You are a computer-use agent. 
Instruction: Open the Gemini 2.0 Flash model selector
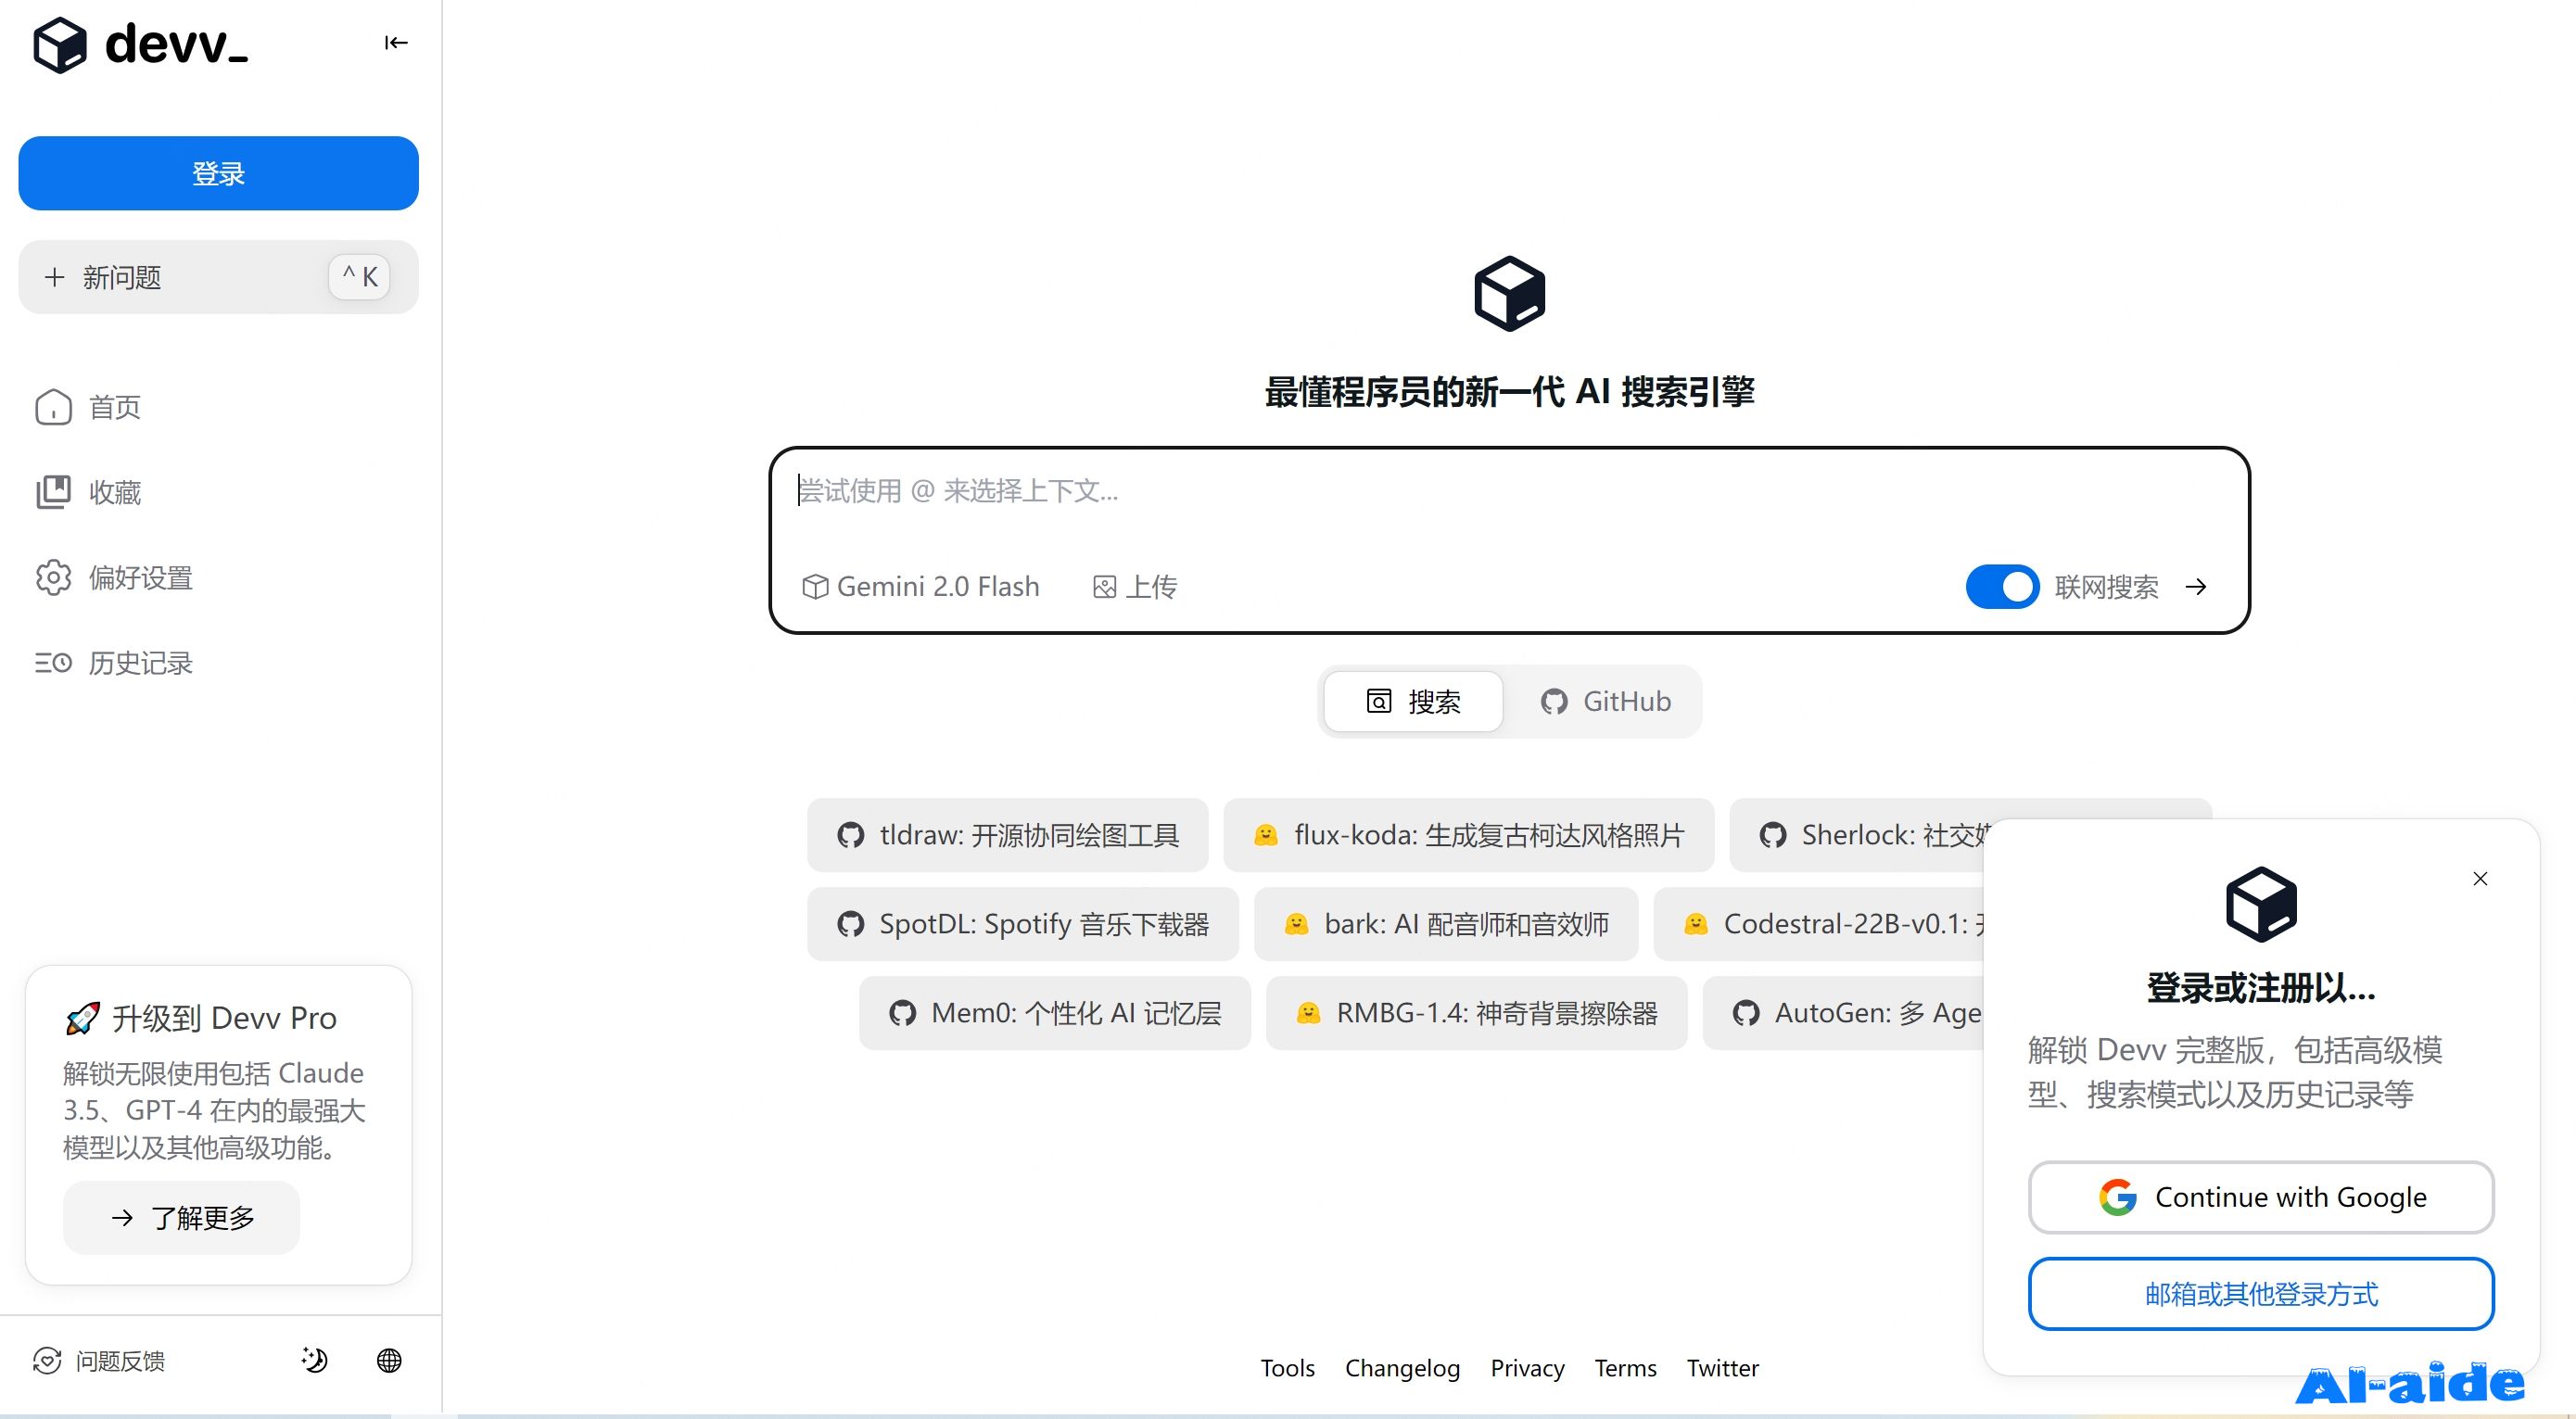tap(921, 586)
